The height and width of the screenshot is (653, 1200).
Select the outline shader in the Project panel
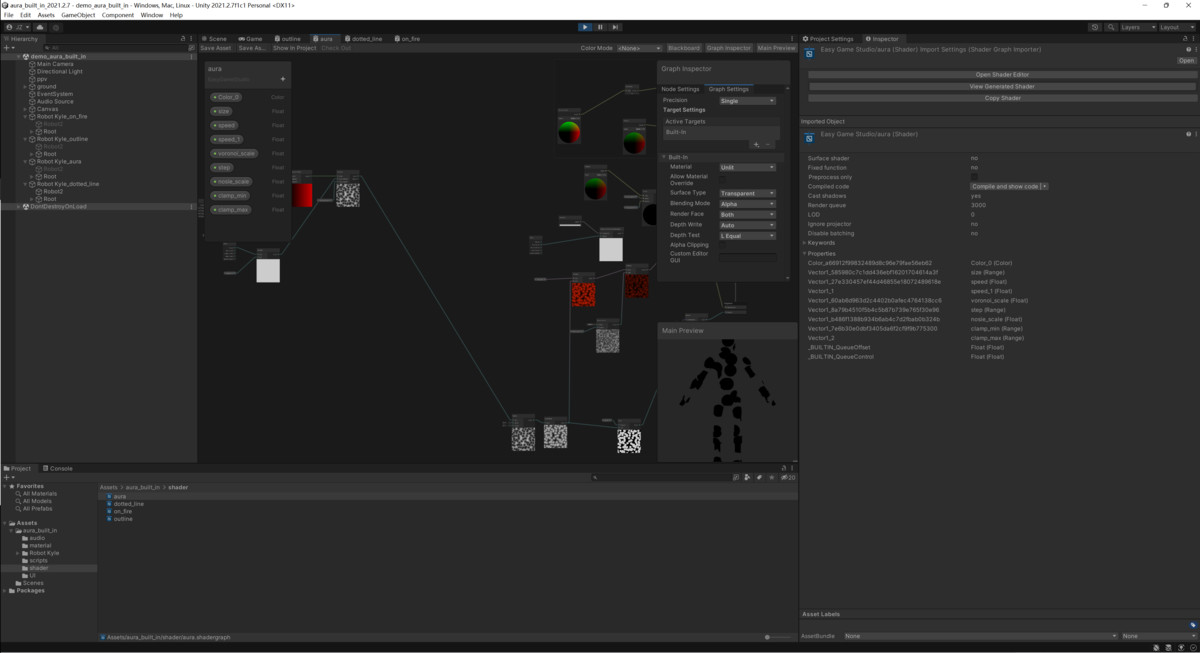click(121, 518)
